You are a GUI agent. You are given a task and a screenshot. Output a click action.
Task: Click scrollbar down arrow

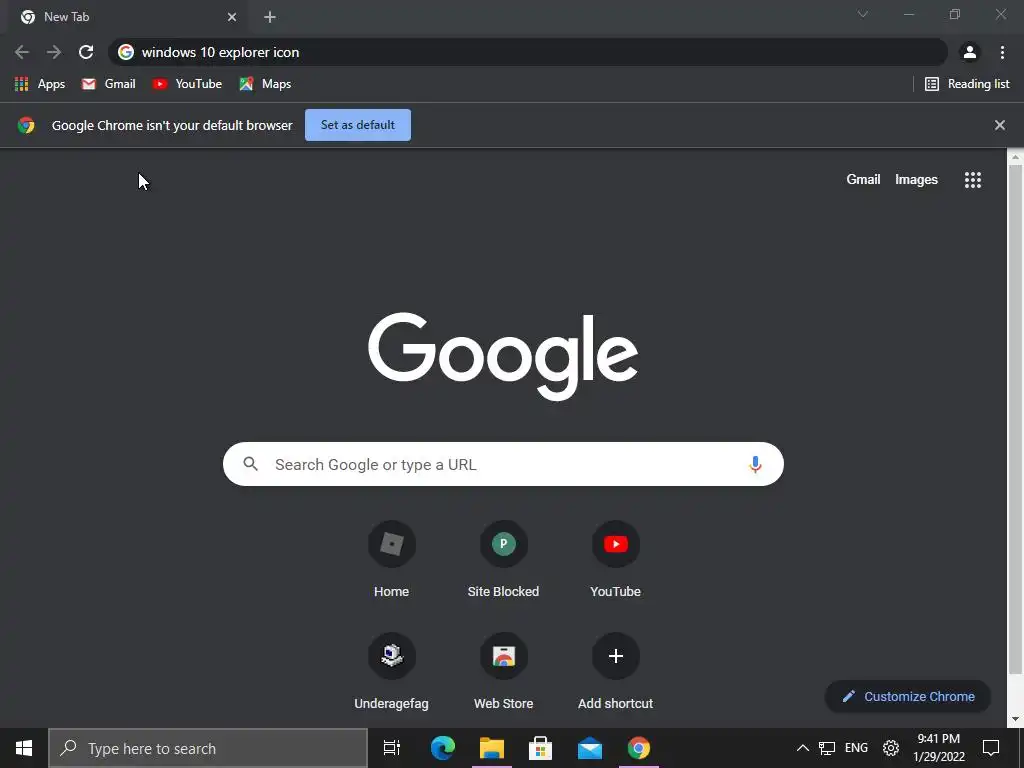pyautogui.click(x=1016, y=719)
